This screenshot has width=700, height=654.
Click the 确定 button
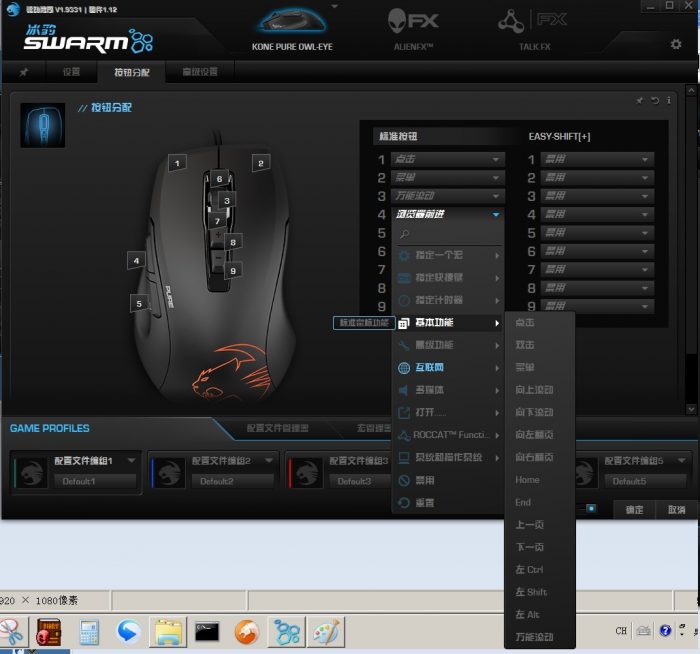click(x=634, y=509)
